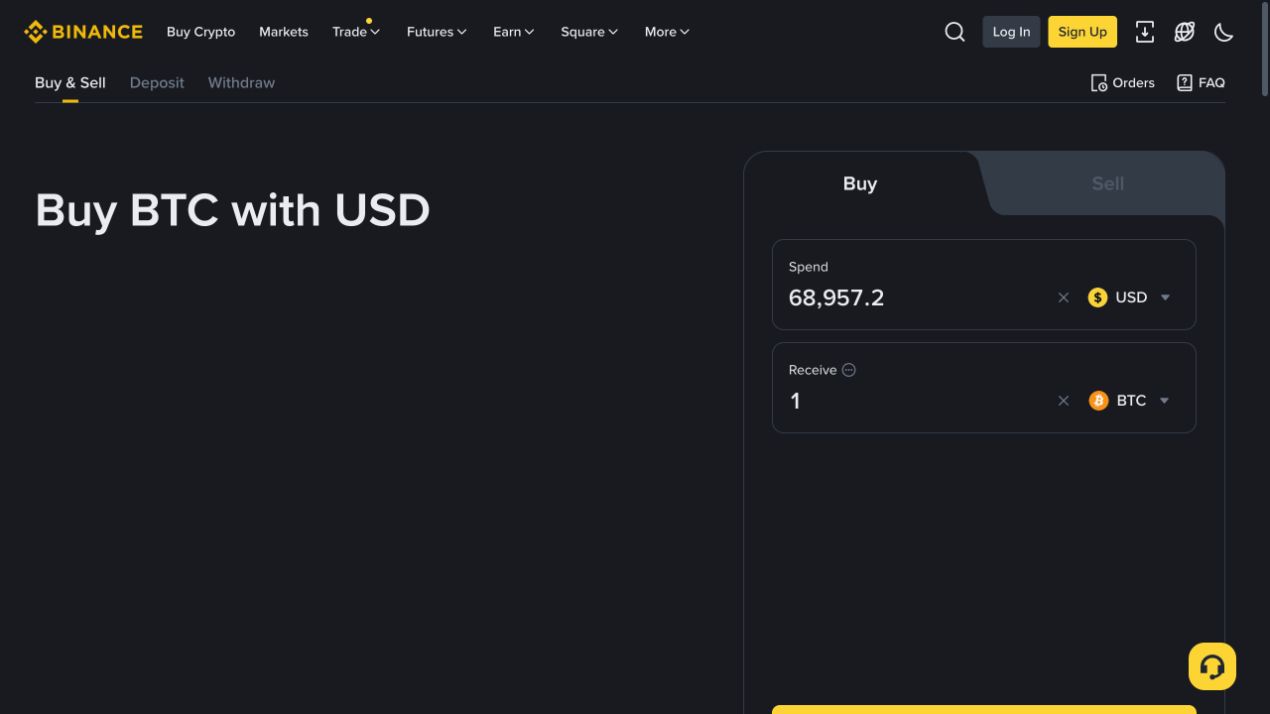Screen dimensions: 1270x714
Task: Switch to the Sell tab
Action: (x=1108, y=184)
